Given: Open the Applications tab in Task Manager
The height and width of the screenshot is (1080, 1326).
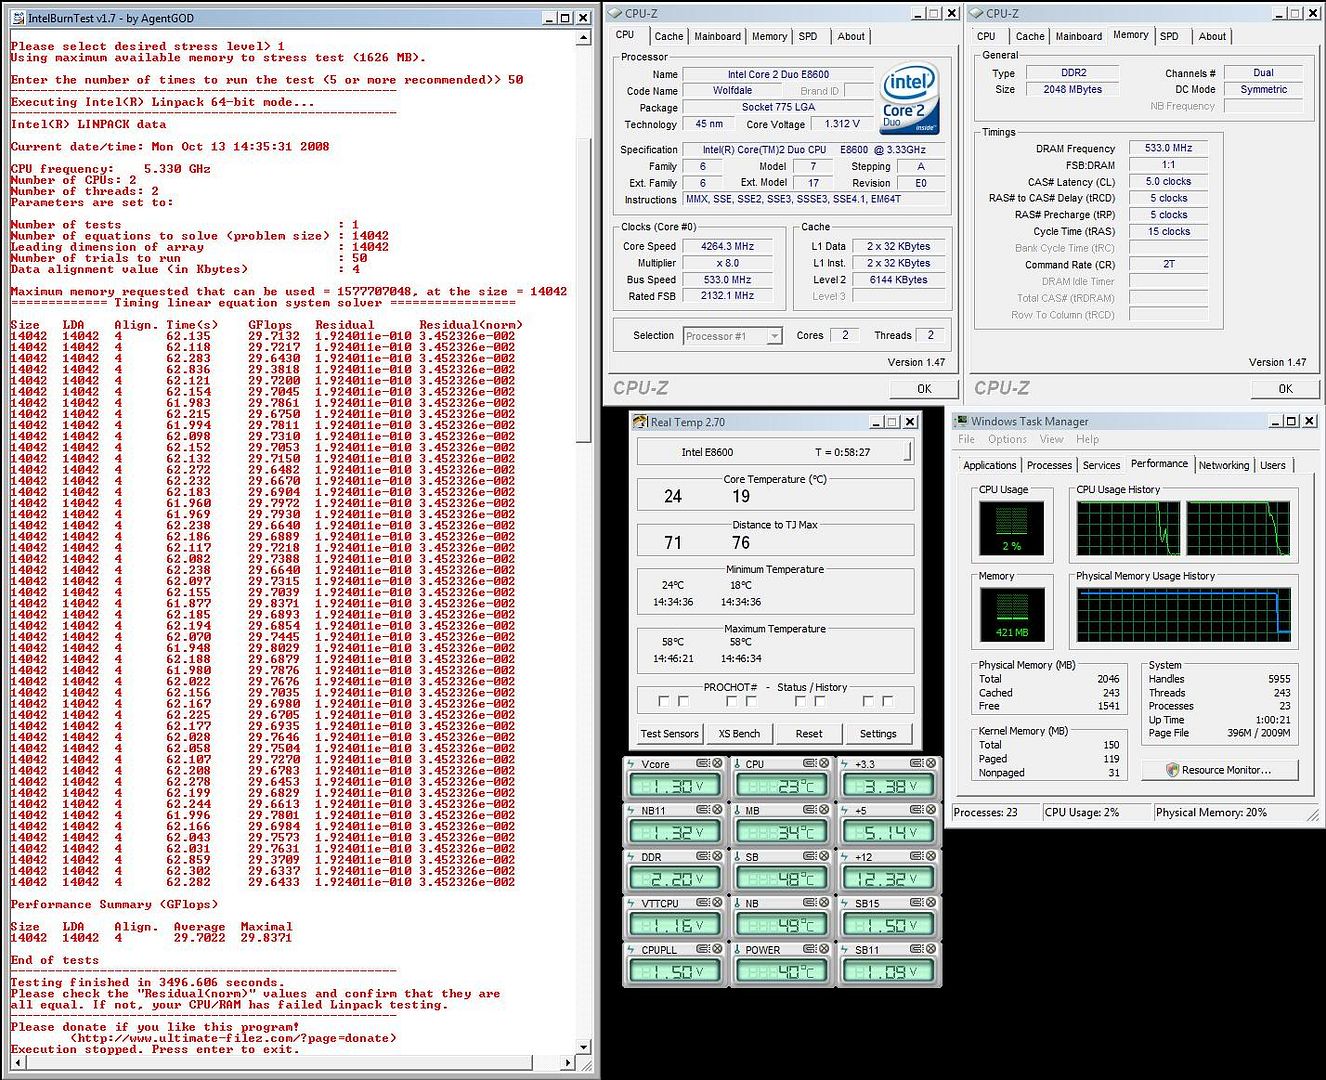Looking at the screenshot, I should (989, 465).
